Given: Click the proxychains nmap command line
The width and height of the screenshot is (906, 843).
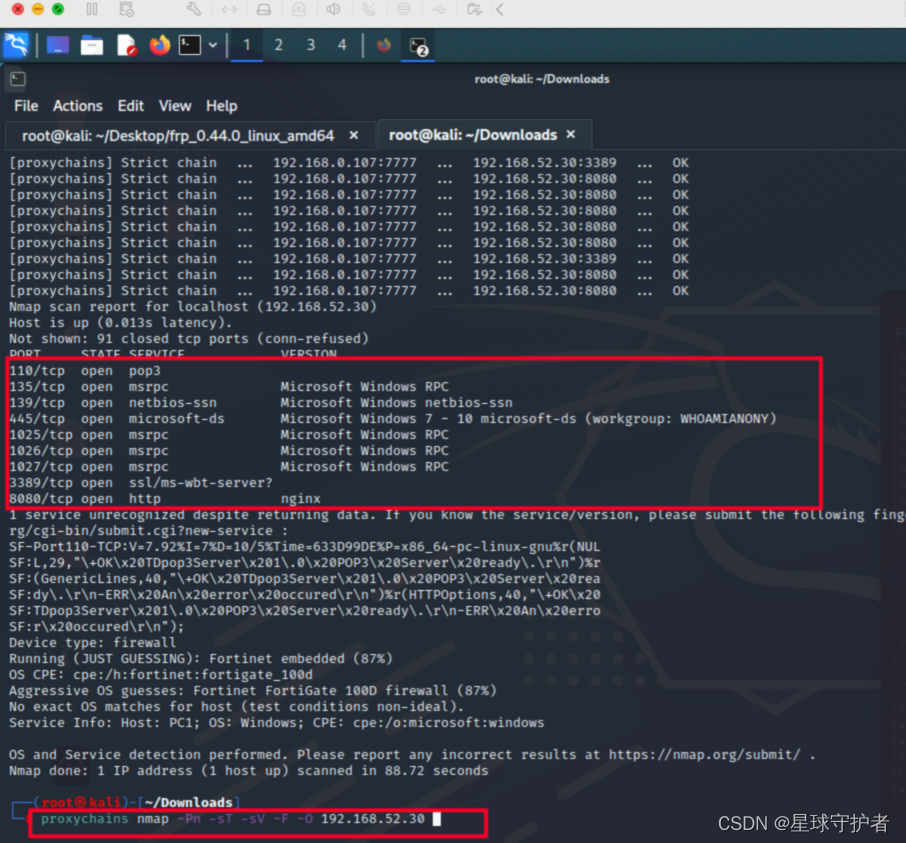Looking at the screenshot, I should pyautogui.click(x=233, y=819).
